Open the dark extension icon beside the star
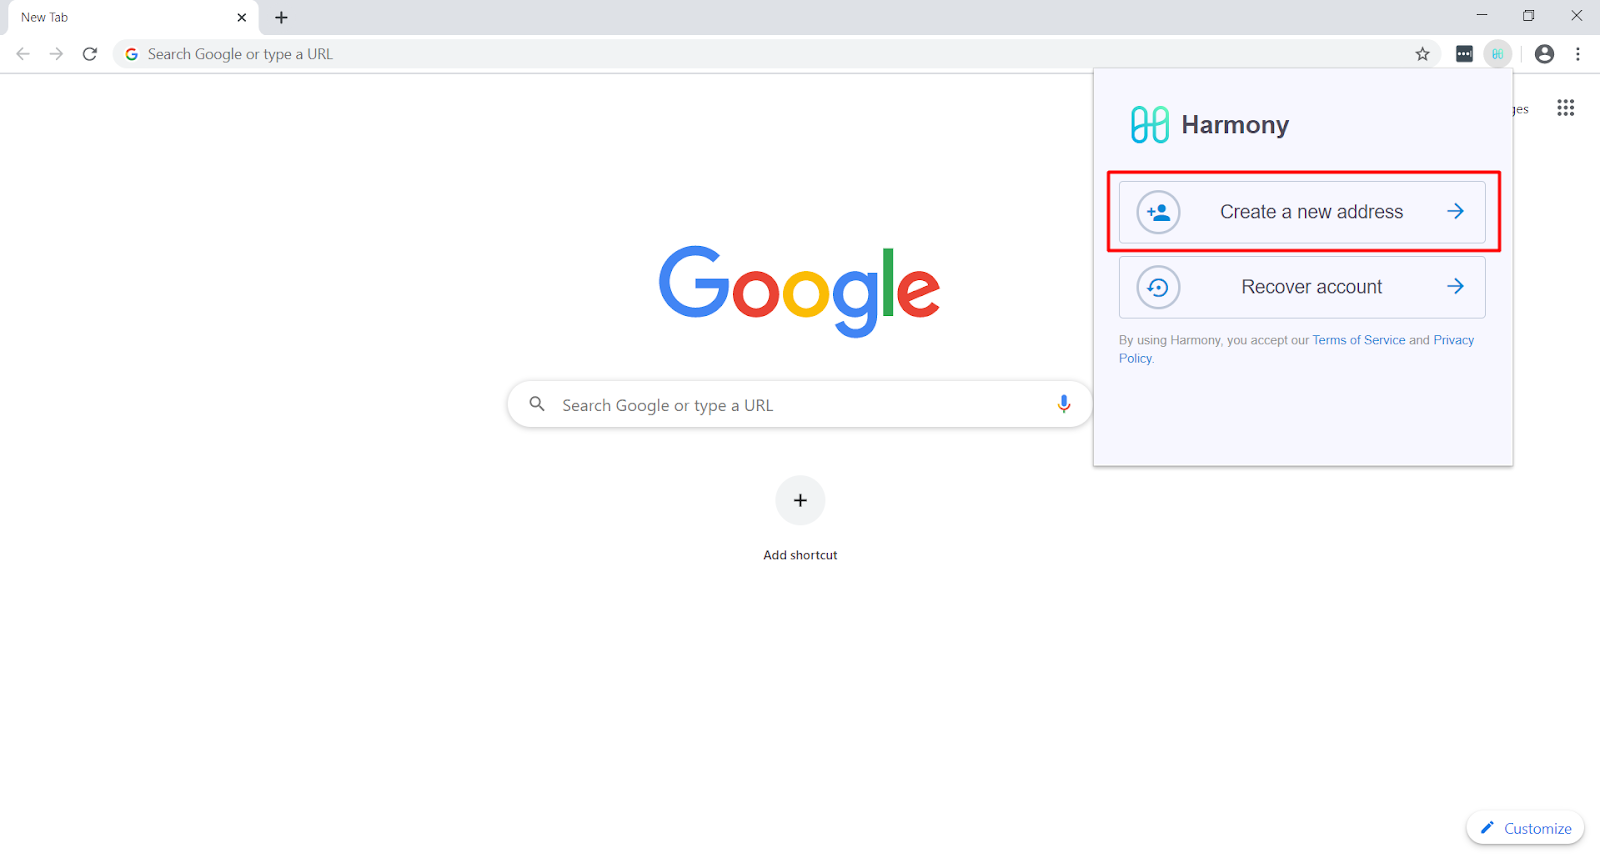The width and height of the screenshot is (1600, 858). (x=1464, y=54)
